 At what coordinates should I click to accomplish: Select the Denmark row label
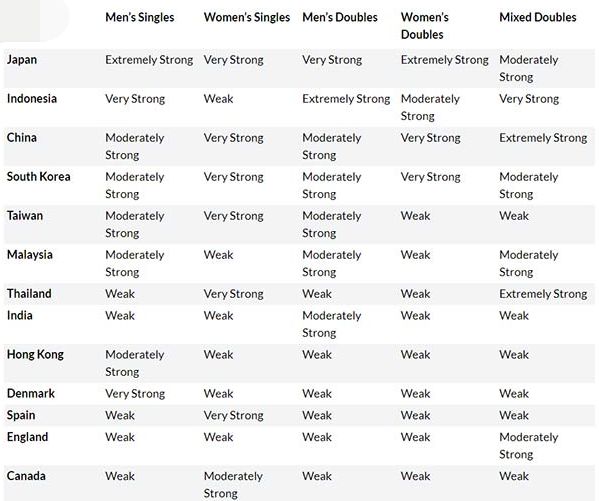pos(31,394)
